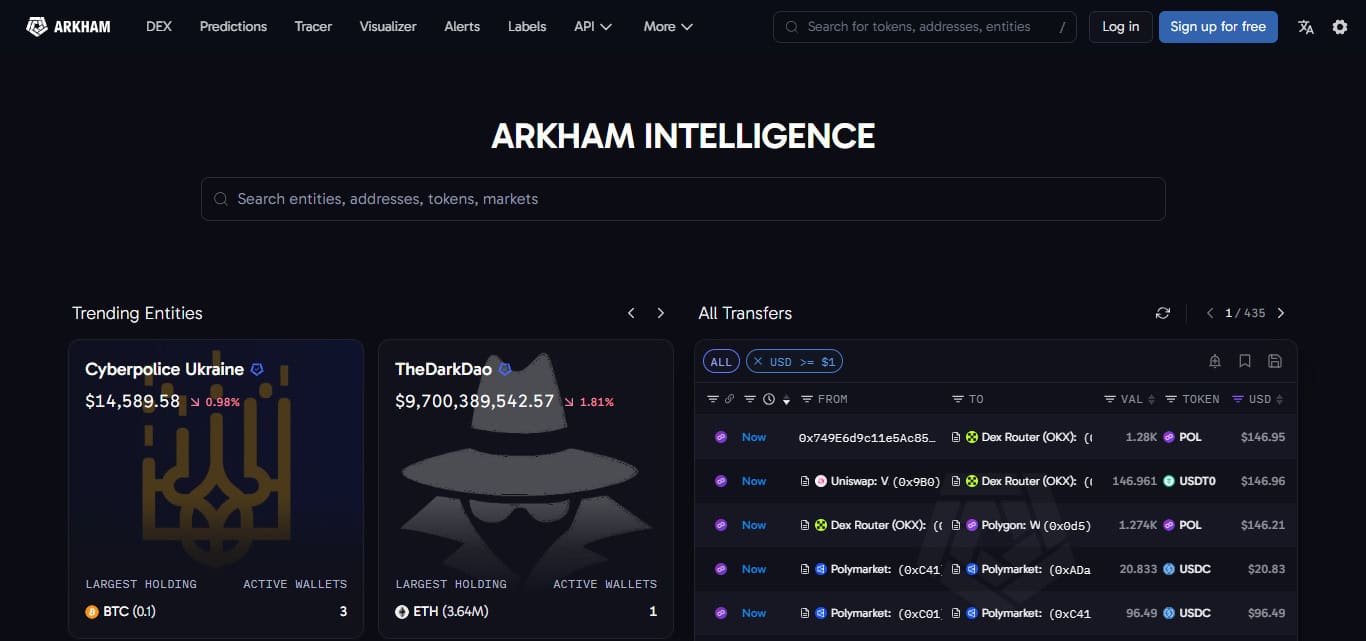Open the TO column filter

tap(957, 399)
